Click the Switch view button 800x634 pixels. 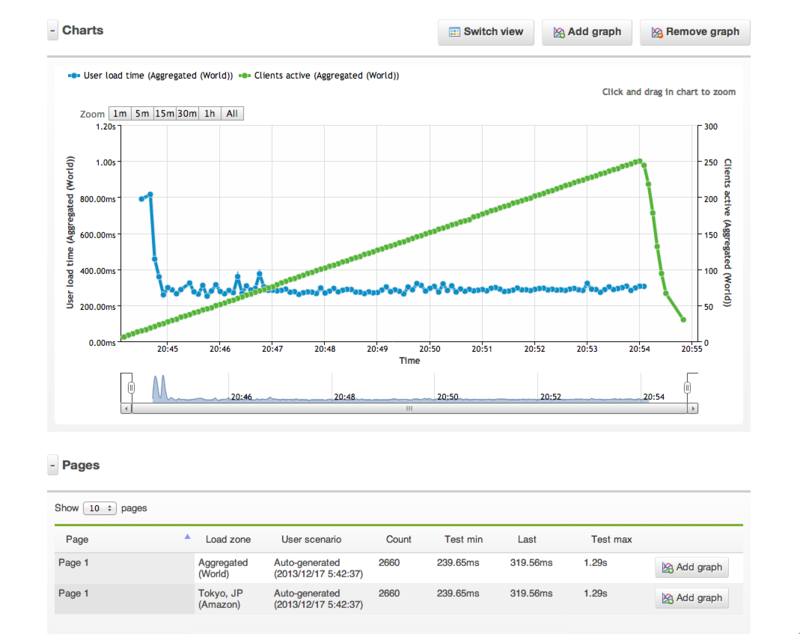[486, 32]
